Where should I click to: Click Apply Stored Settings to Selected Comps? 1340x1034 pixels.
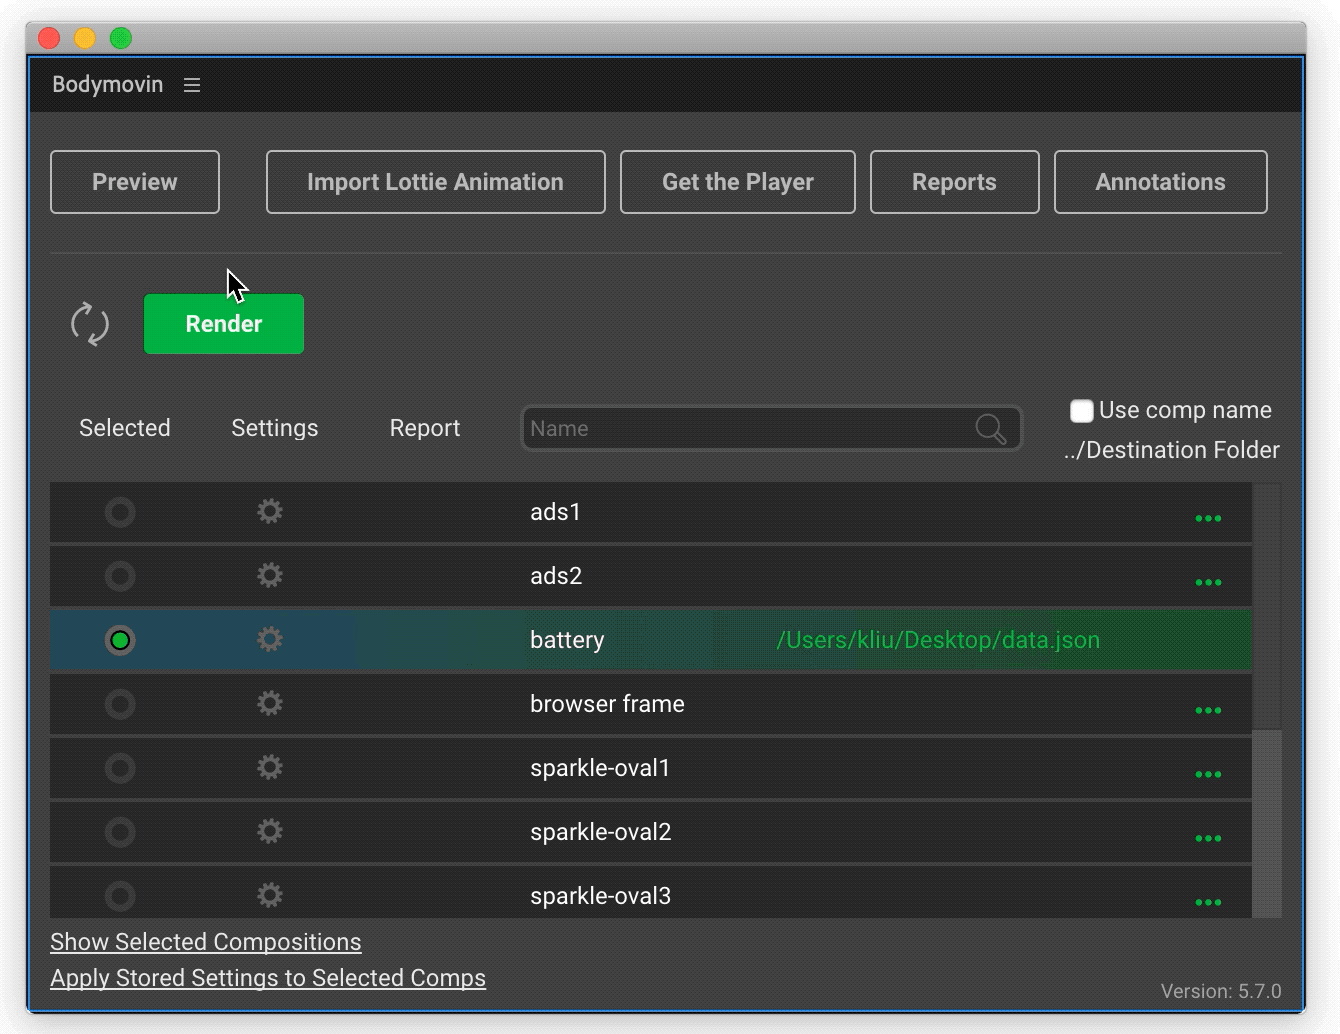pyautogui.click(x=268, y=978)
